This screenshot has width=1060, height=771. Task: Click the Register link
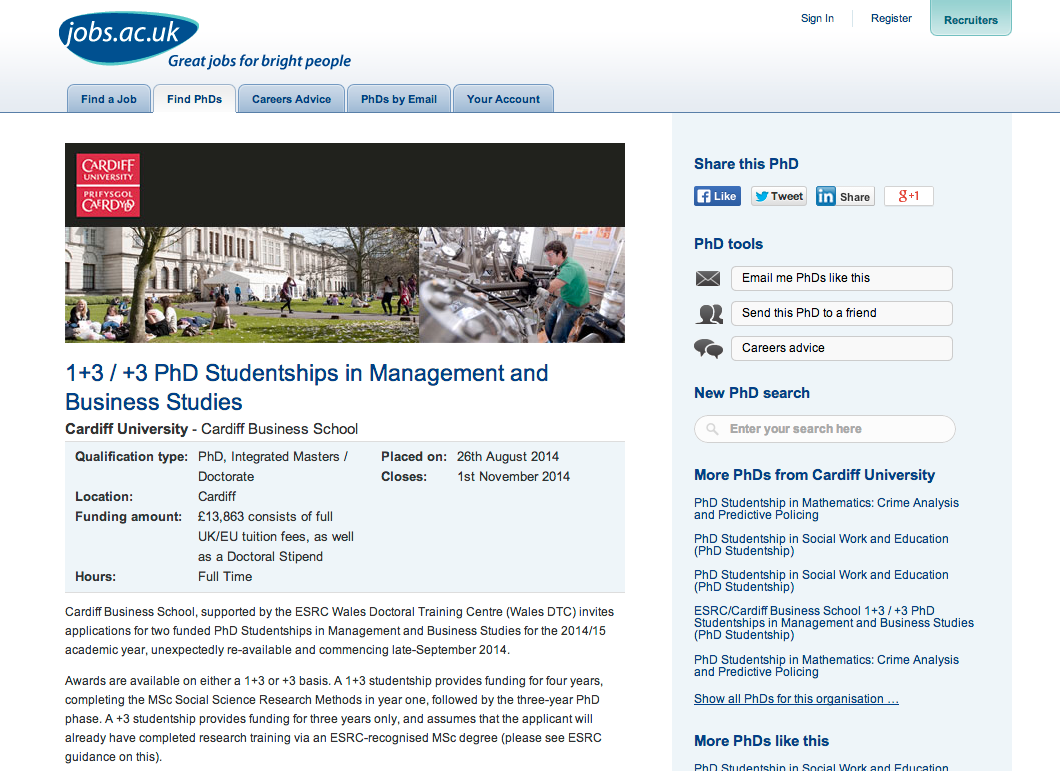point(891,18)
